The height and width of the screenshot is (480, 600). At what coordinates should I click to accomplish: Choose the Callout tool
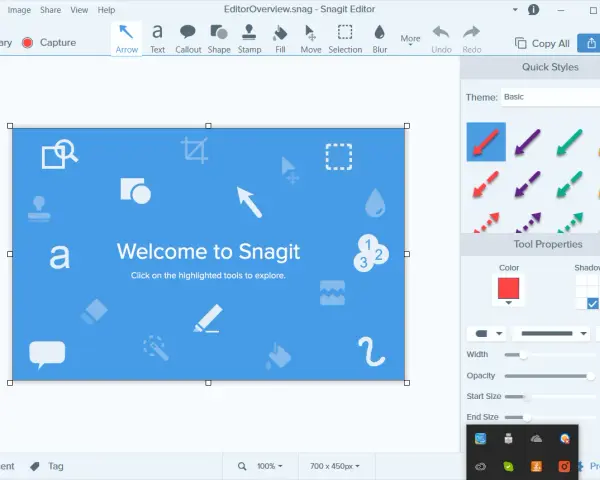(188, 39)
